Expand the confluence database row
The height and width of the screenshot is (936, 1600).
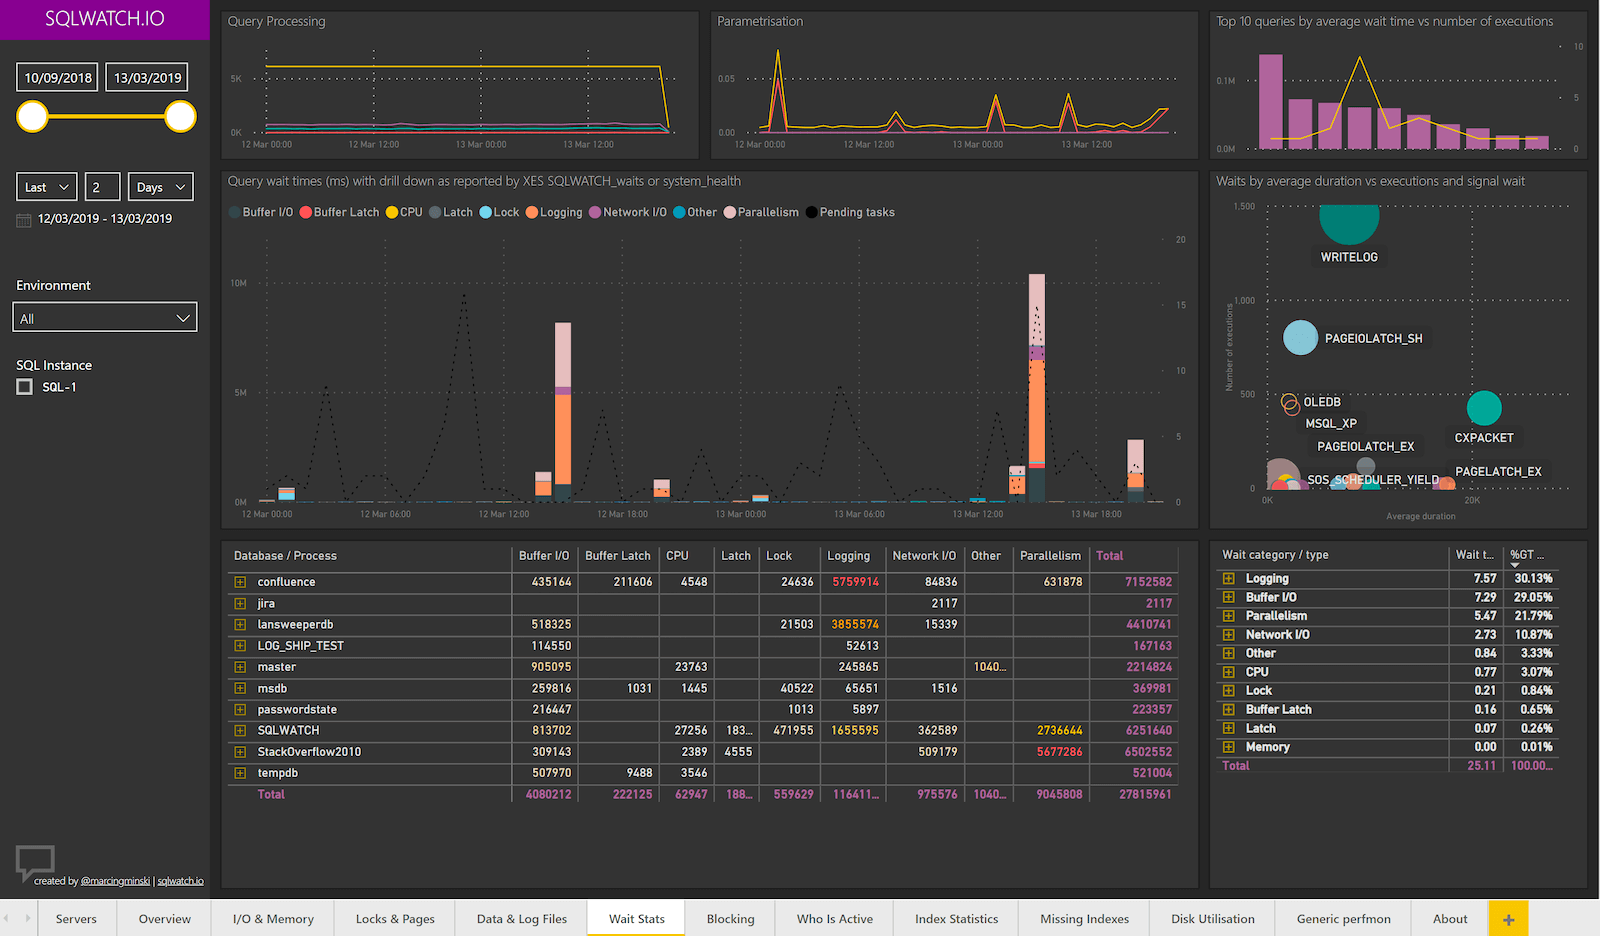coord(240,582)
